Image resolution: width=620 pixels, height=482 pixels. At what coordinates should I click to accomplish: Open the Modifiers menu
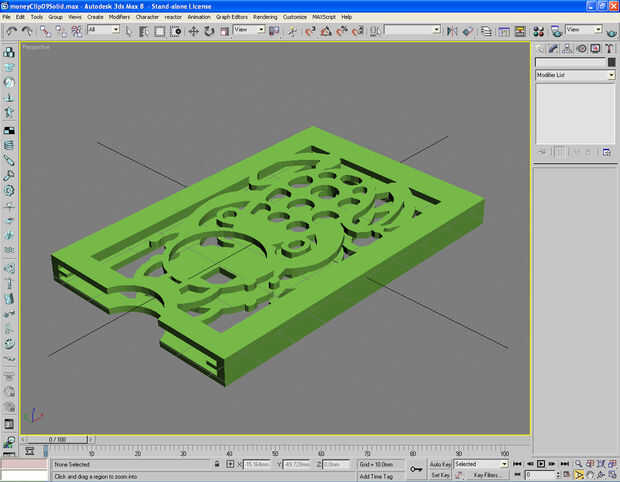click(119, 17)
